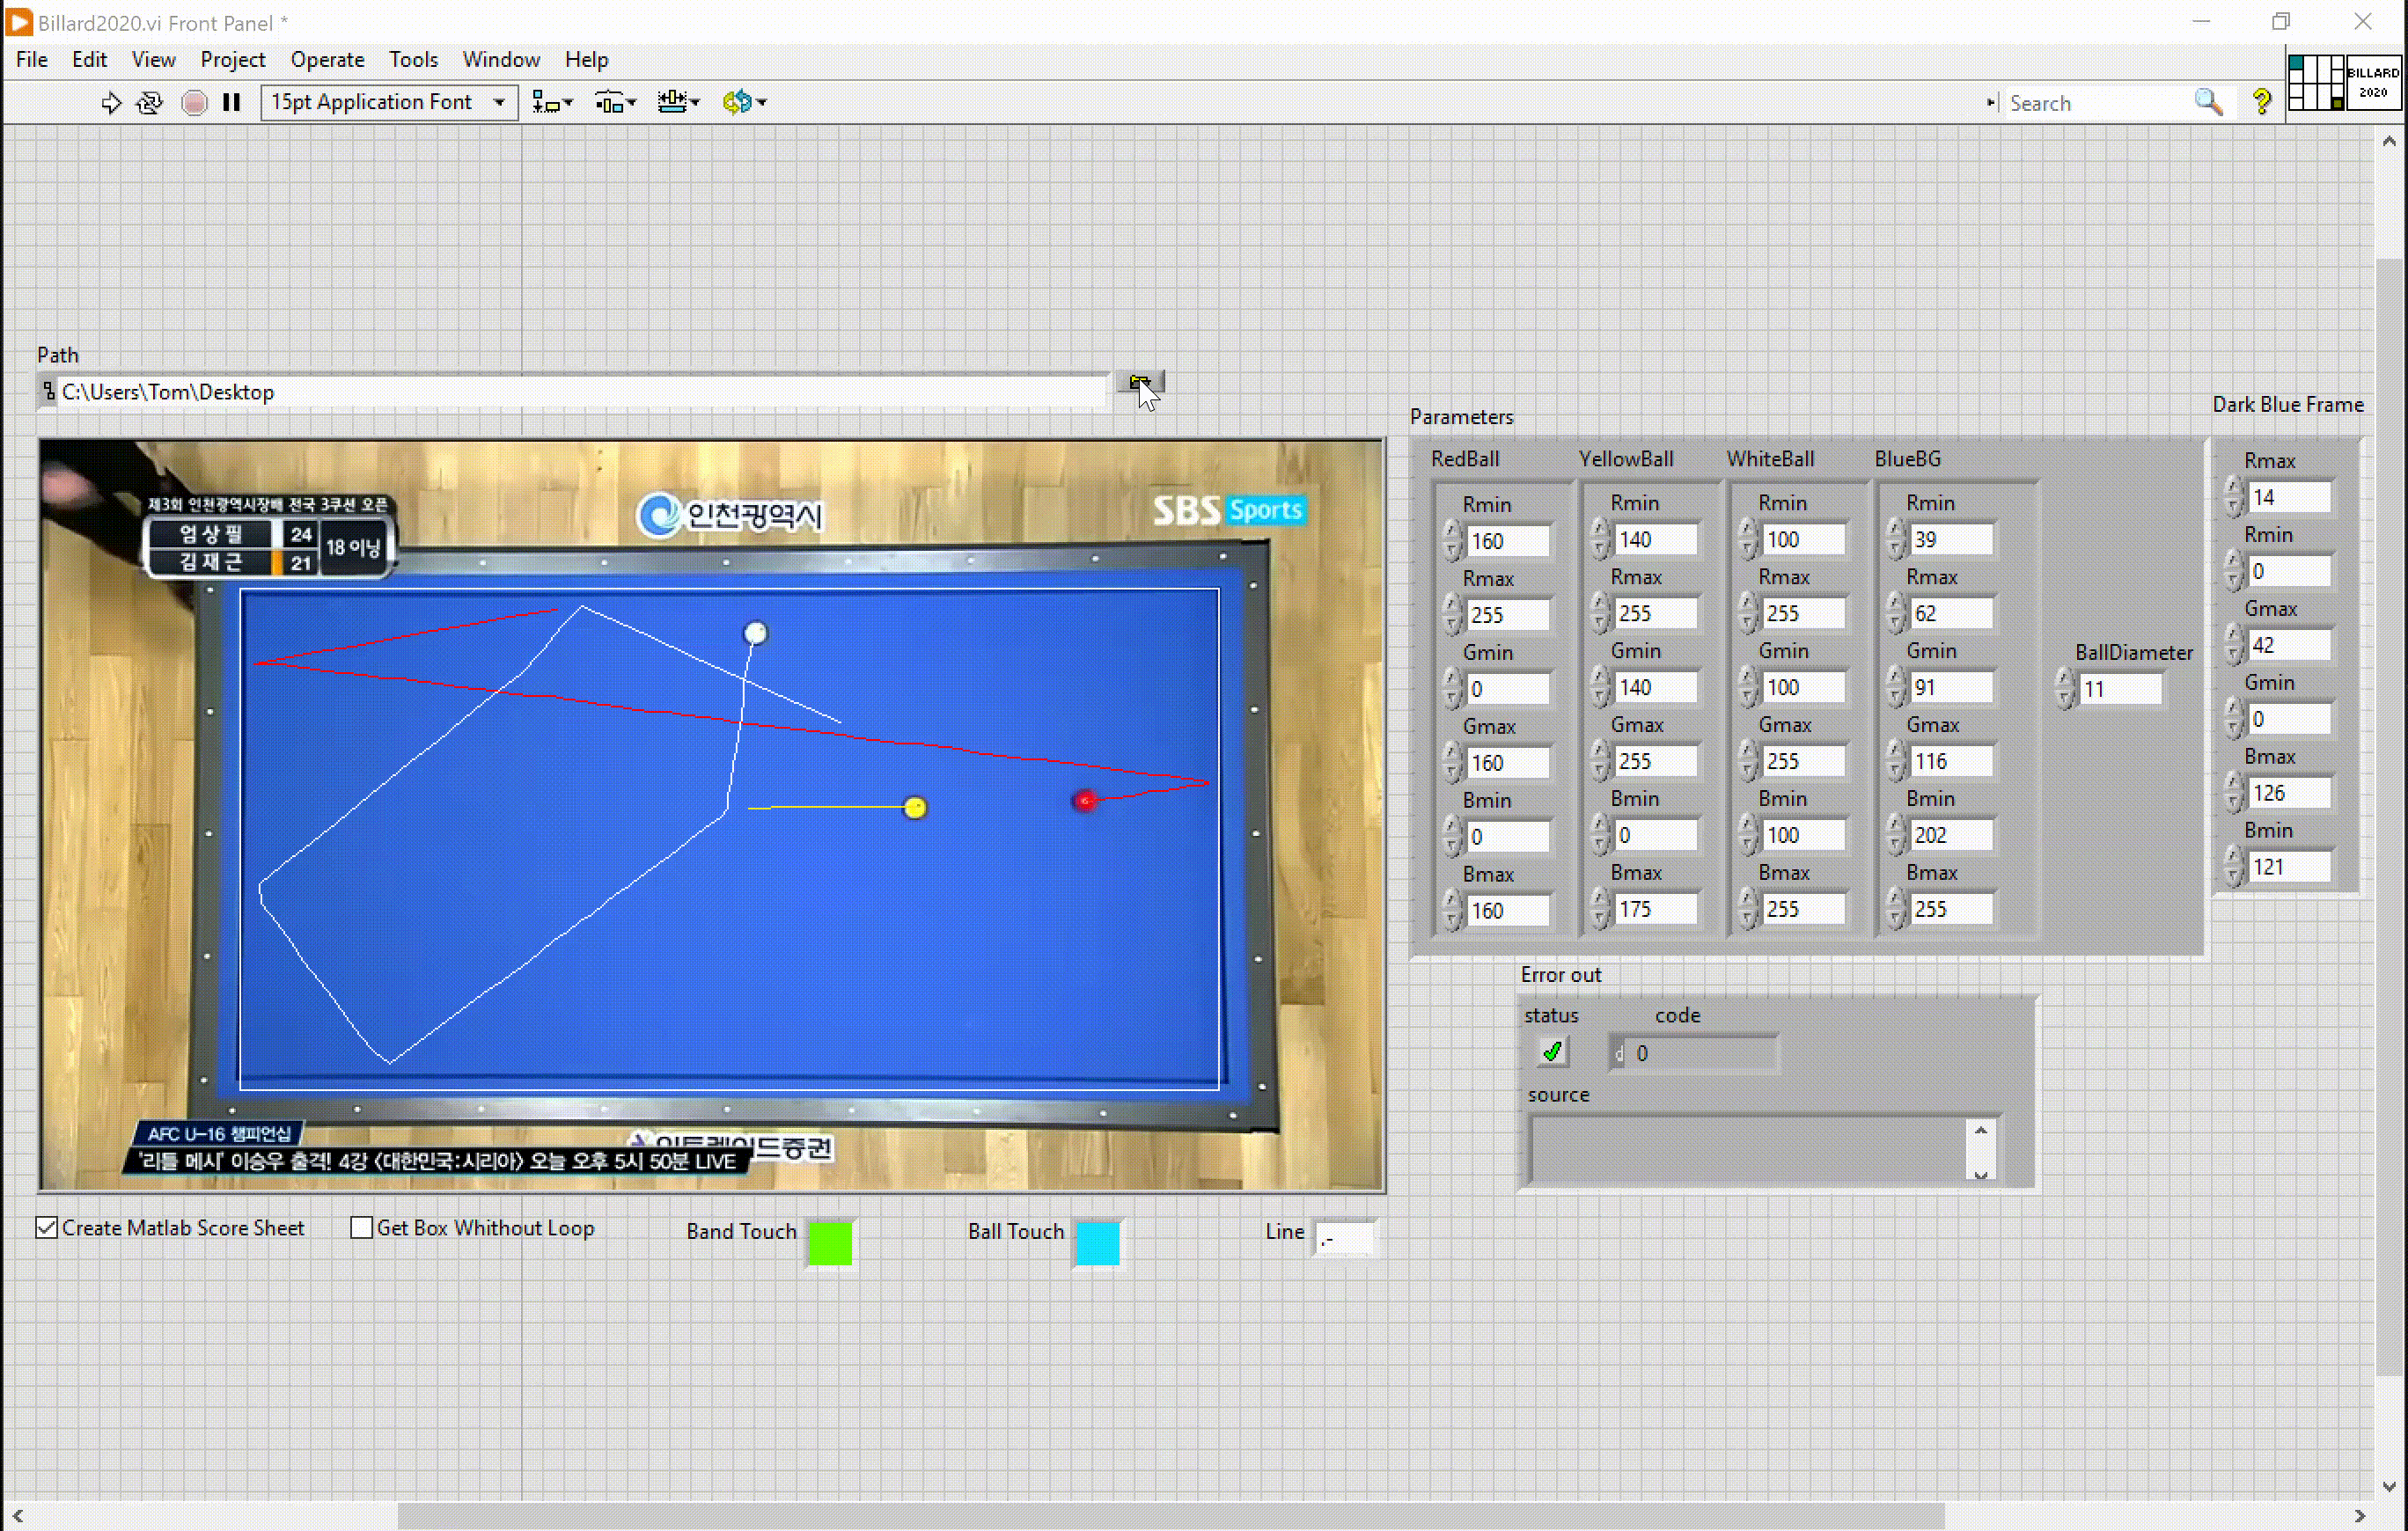Click the Error out source text box
This screenshot has width=2408, height=1531.
[x=1748, y=1150]
